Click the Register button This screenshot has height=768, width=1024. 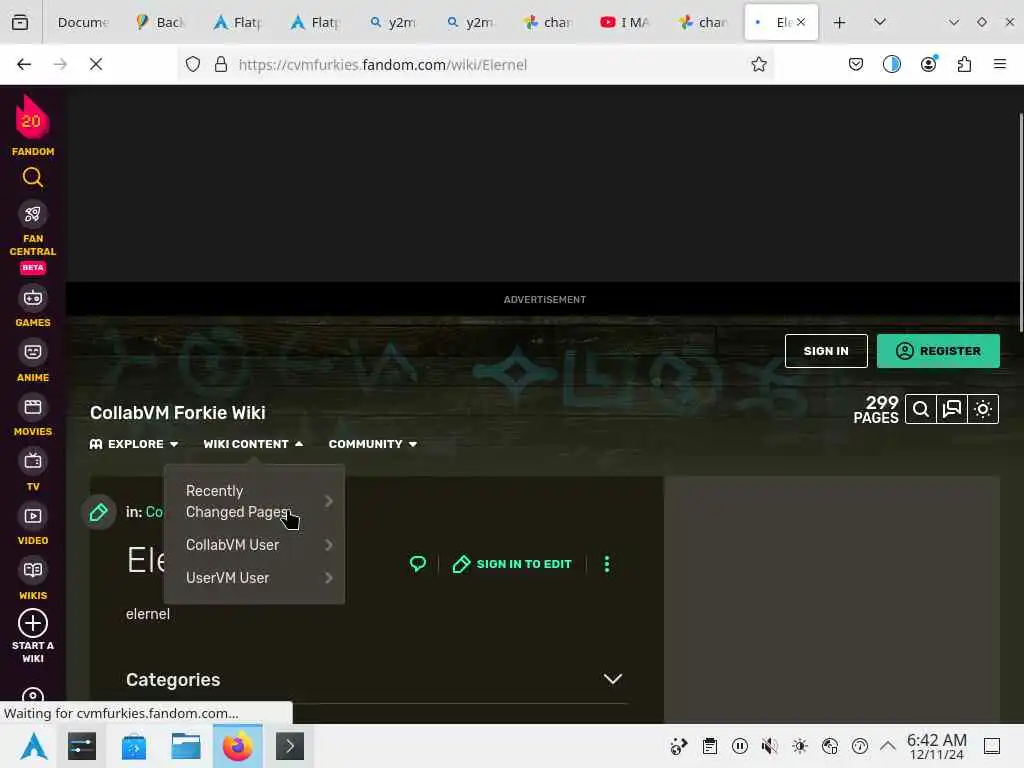pyautogui.click(x=938, y=351)
